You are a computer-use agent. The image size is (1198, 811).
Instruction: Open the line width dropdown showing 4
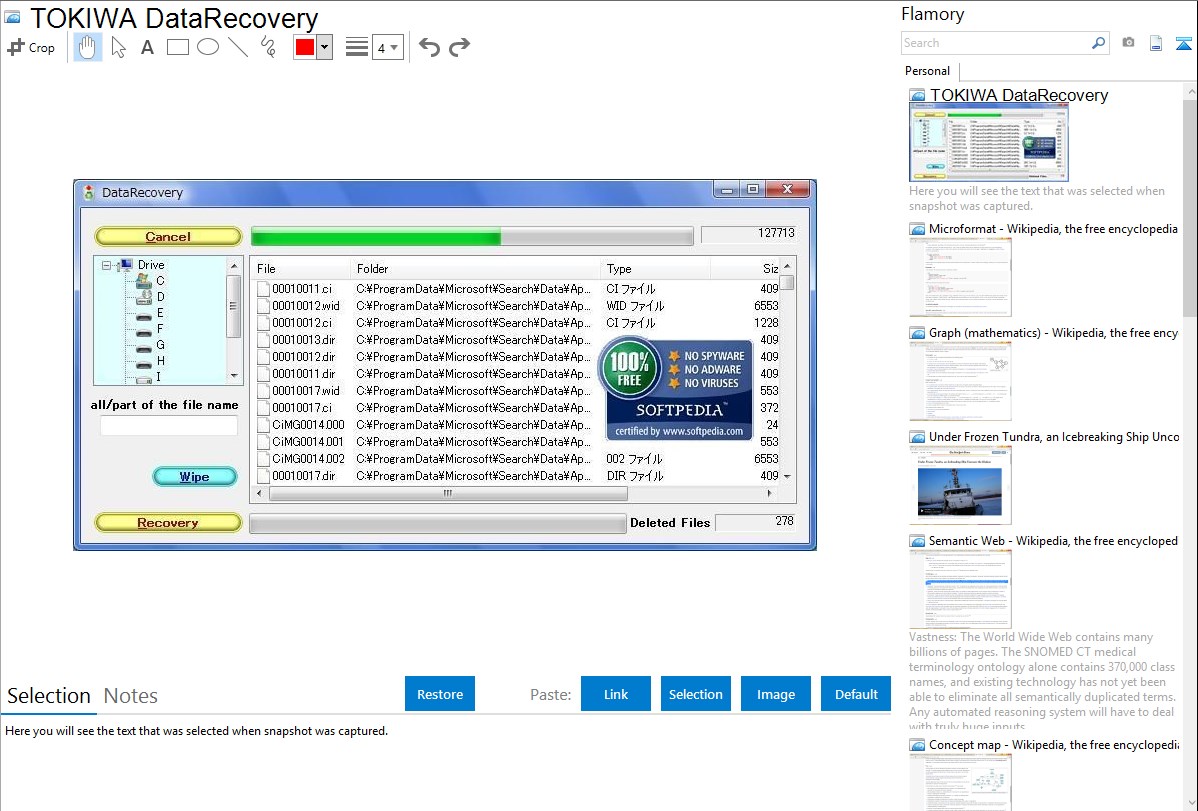pyautogui.click(x=388, y=47)
